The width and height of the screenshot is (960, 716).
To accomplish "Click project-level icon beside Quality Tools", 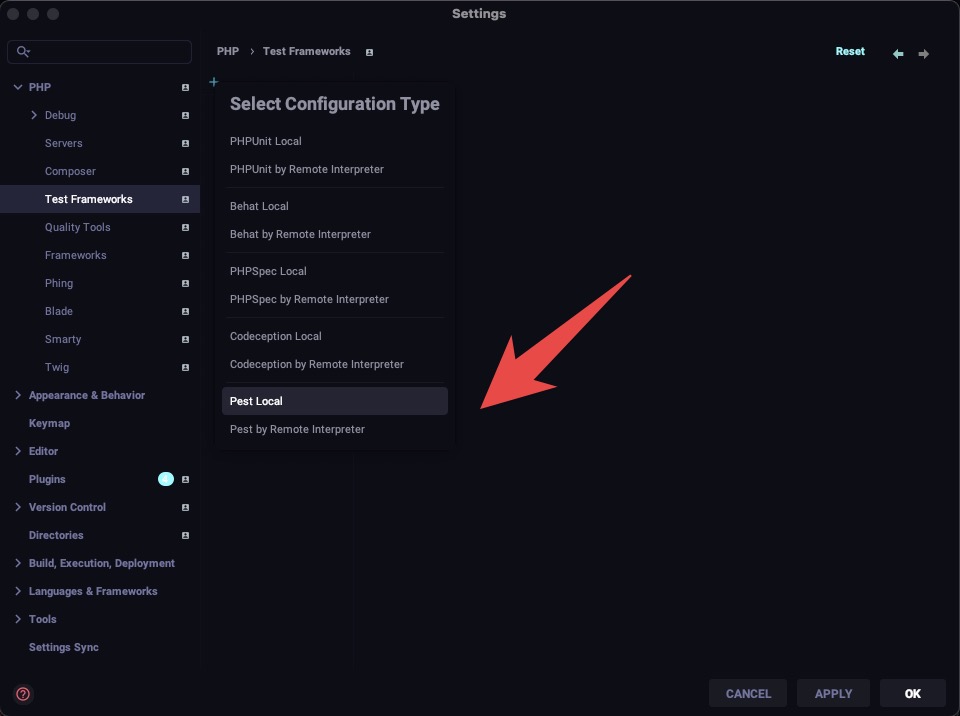I will (185, 227).
